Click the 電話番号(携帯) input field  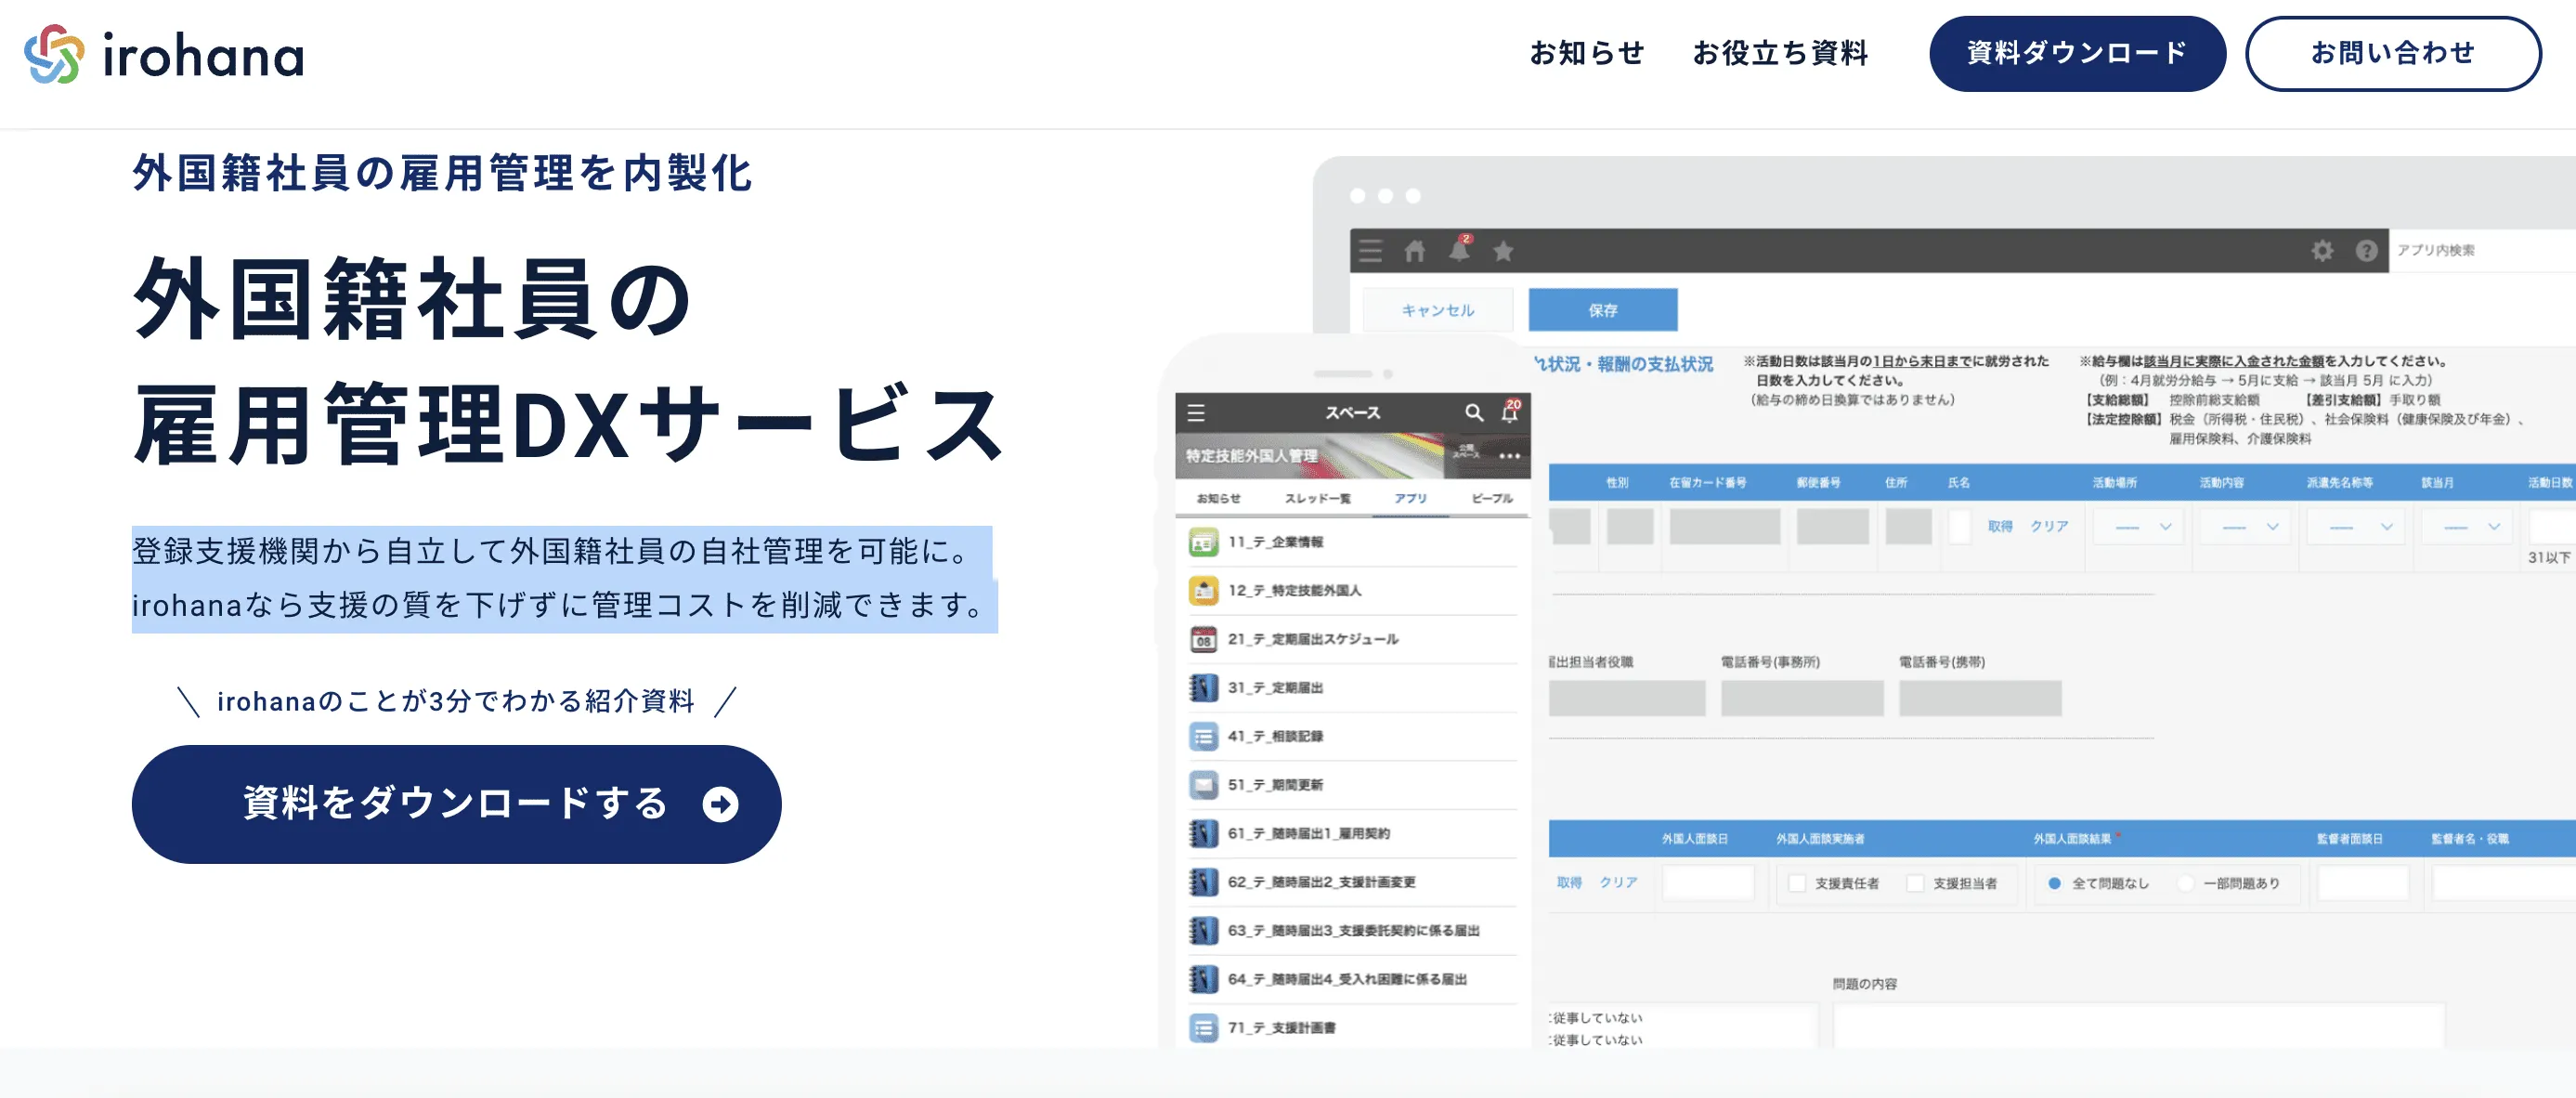[x=1980, y=698]
